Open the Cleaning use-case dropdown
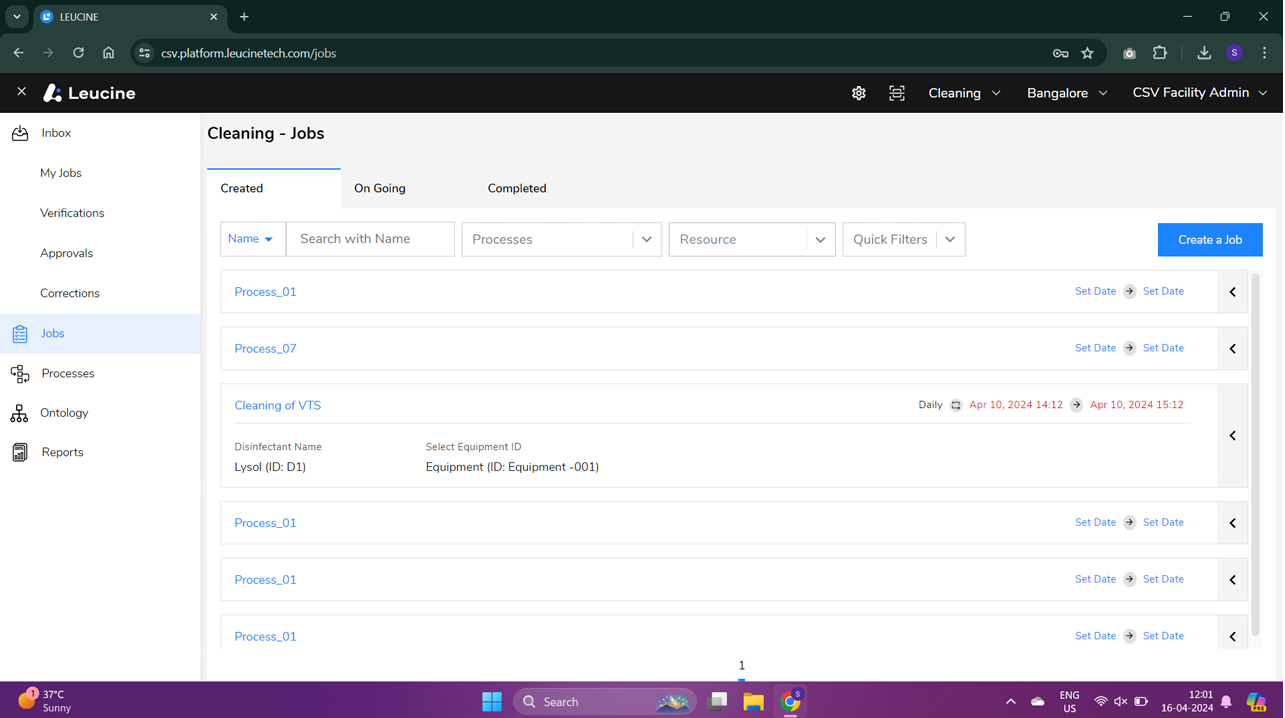Screen dimensions: 1285x718 [964, 93]
